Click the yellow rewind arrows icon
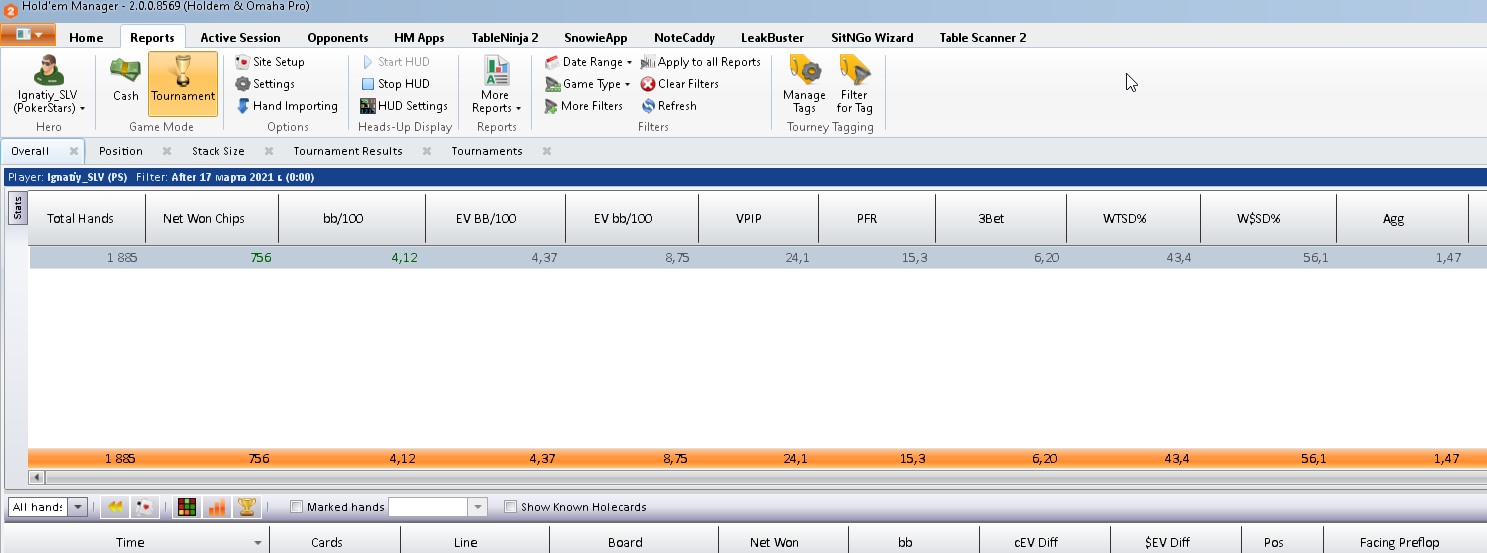 pyautogui.click(x=116, y=507)
